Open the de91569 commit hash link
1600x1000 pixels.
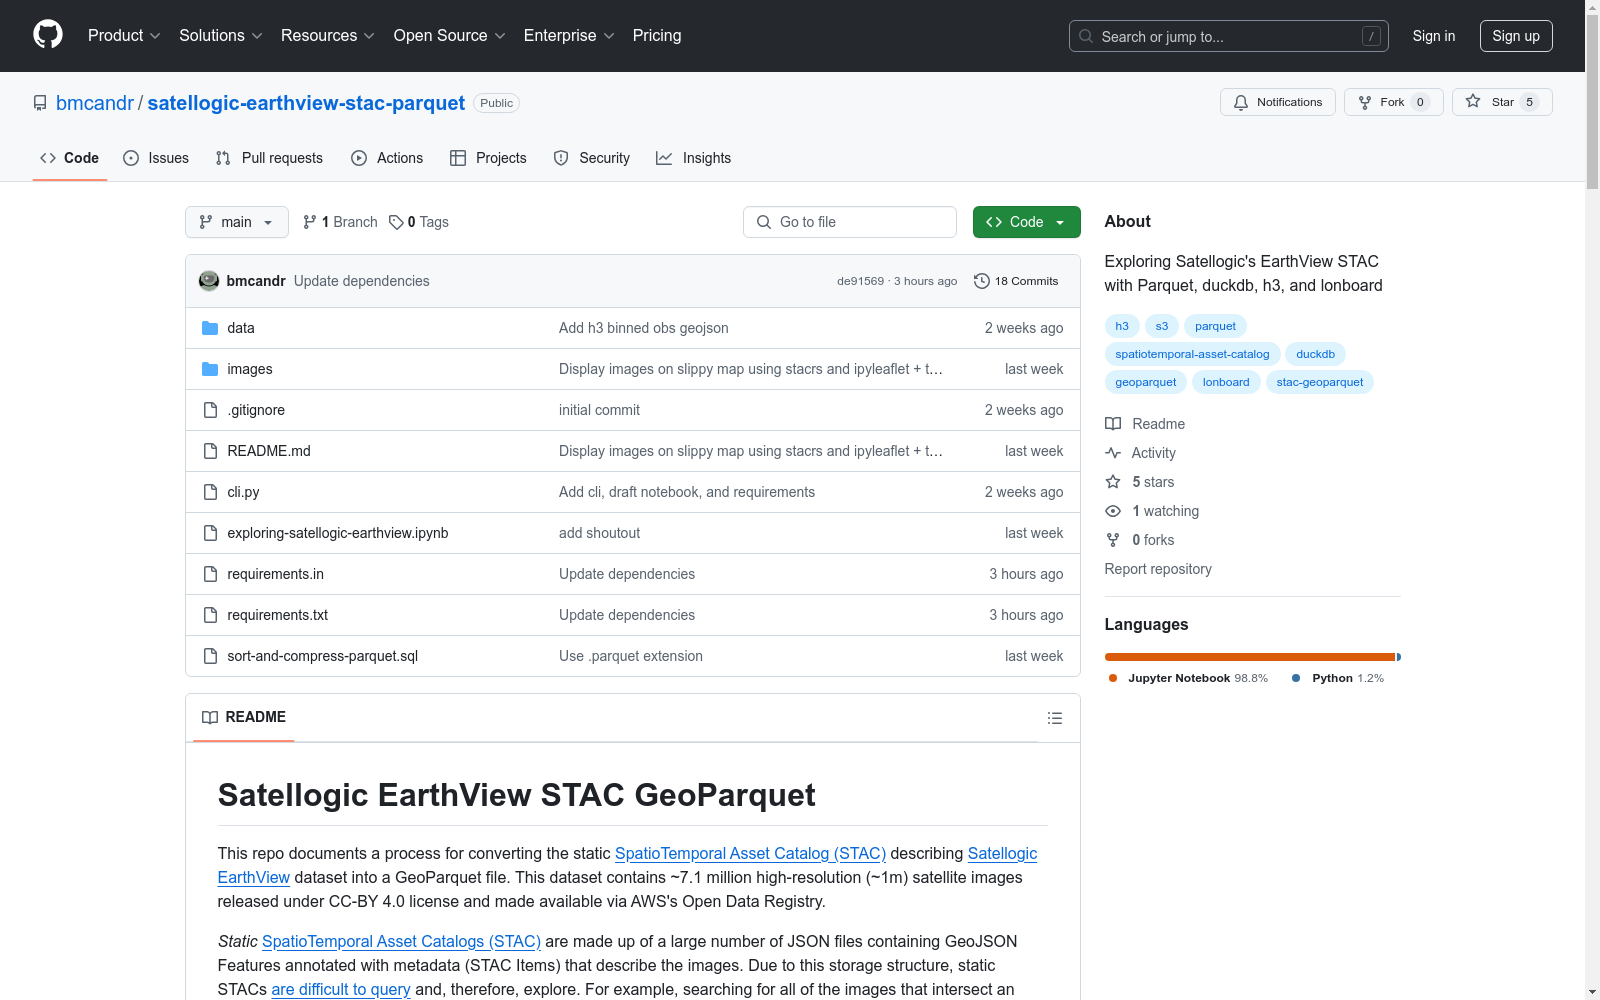860,281
